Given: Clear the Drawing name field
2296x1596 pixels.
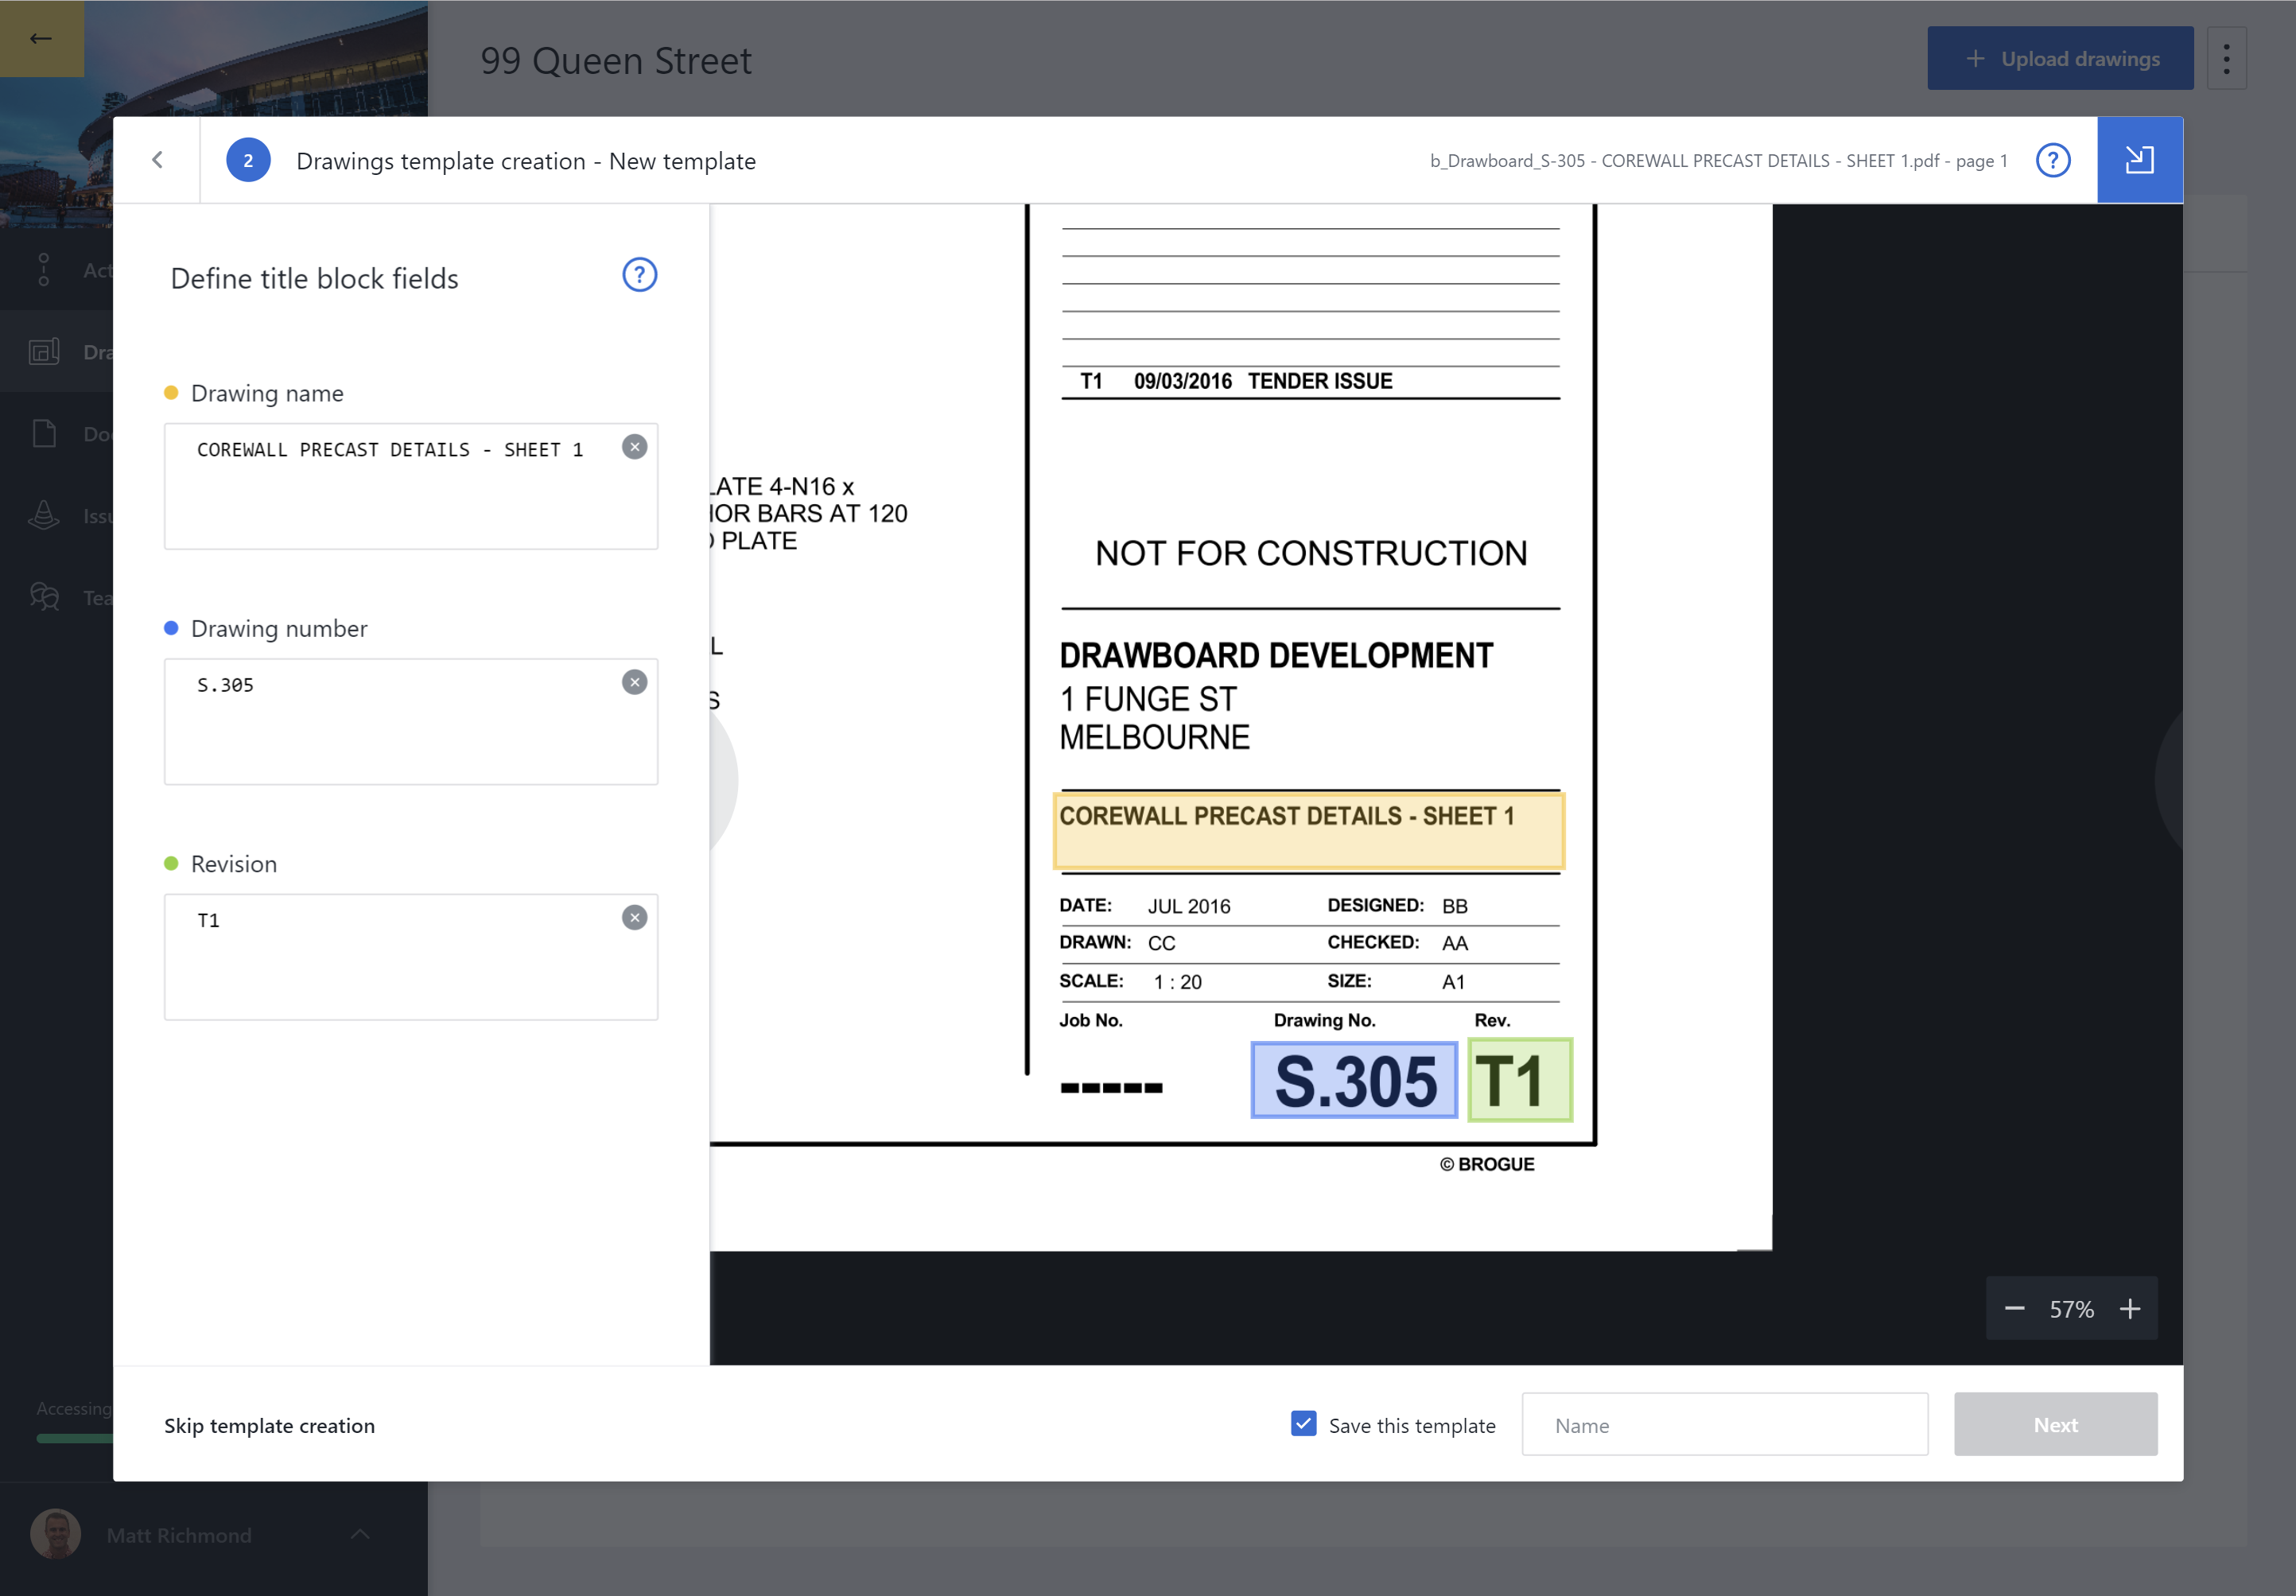Looking at the screenshot, I should pyautogui.click(x=634, y=447).
